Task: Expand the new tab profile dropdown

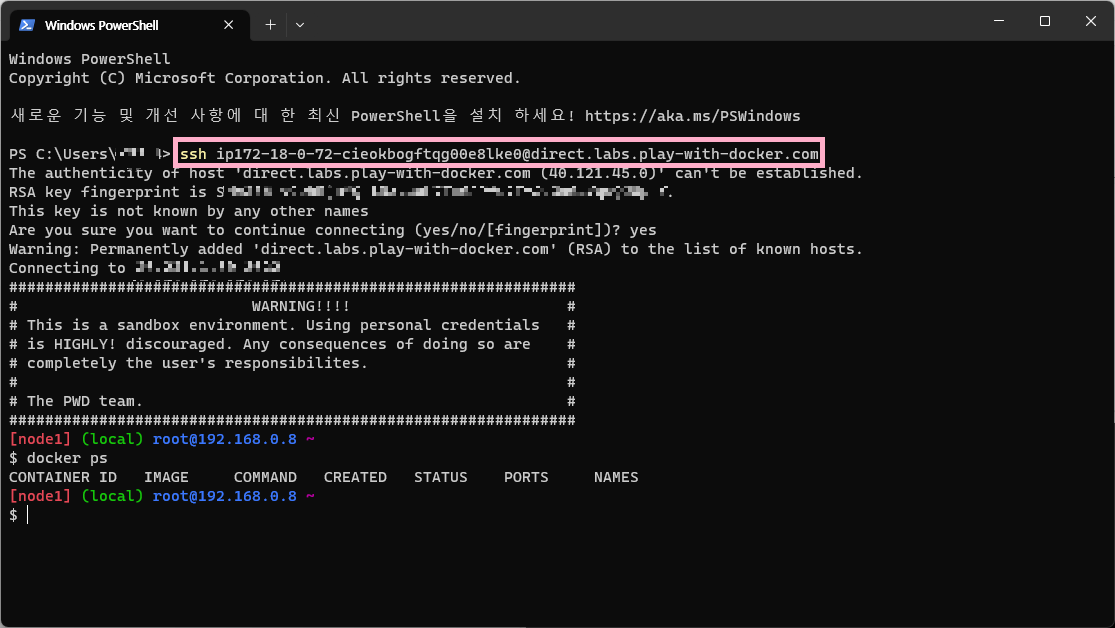Action: tap(300, 25)
